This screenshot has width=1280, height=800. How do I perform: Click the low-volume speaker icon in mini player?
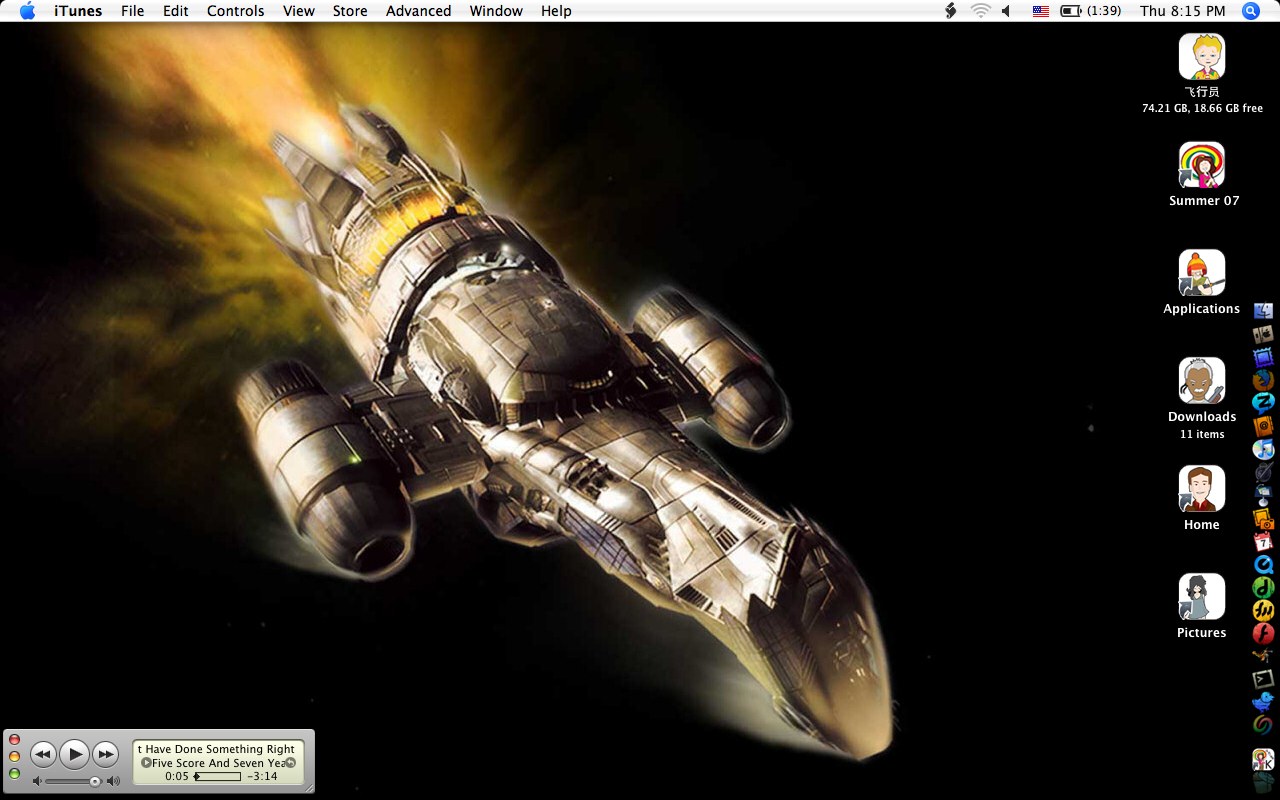coord(37,781)
